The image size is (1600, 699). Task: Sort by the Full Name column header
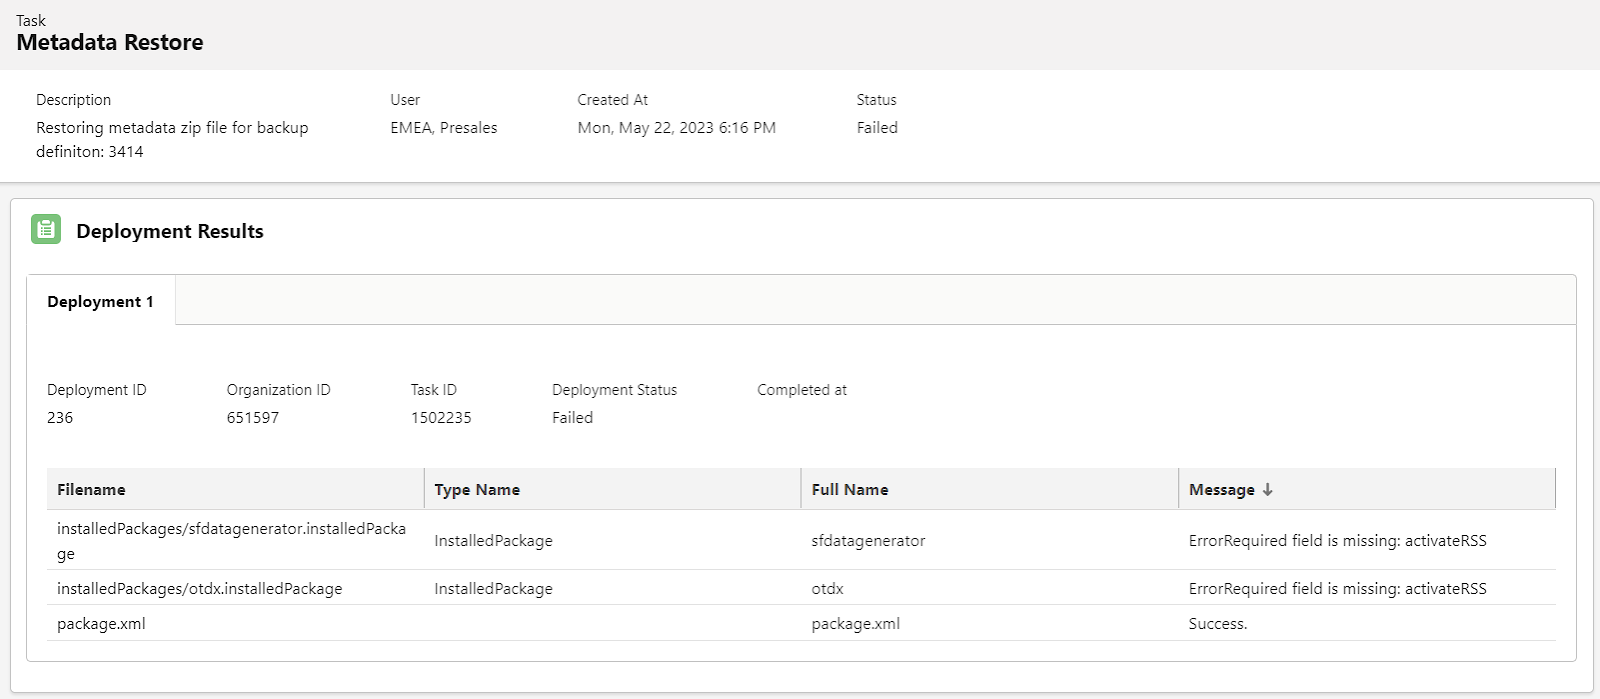[850, 490]
